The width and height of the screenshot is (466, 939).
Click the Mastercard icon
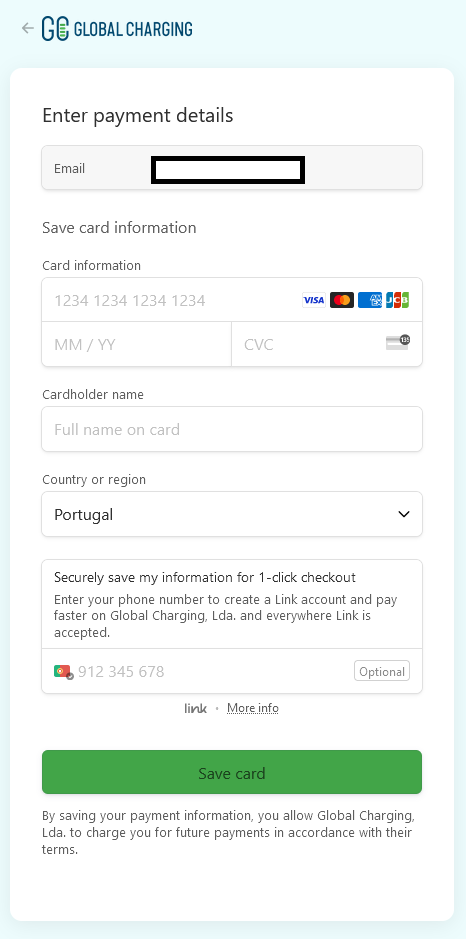(342, 300)
